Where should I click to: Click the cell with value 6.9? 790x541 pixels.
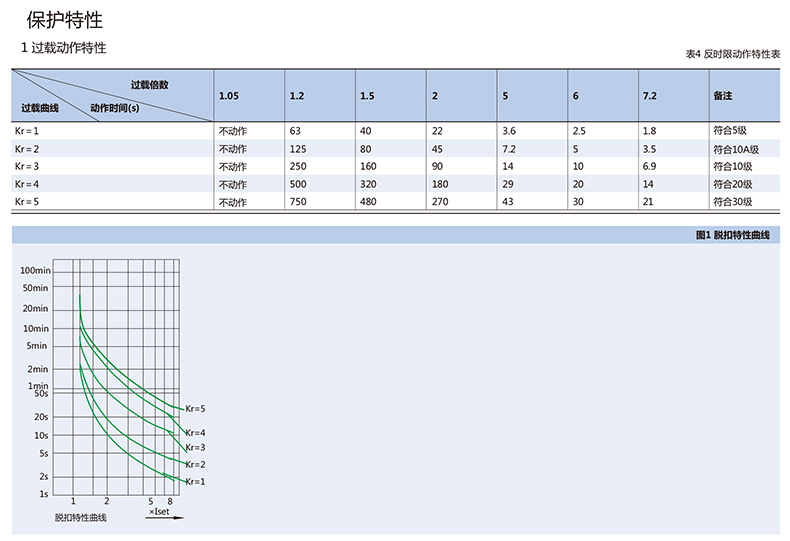tap(649, 166)
